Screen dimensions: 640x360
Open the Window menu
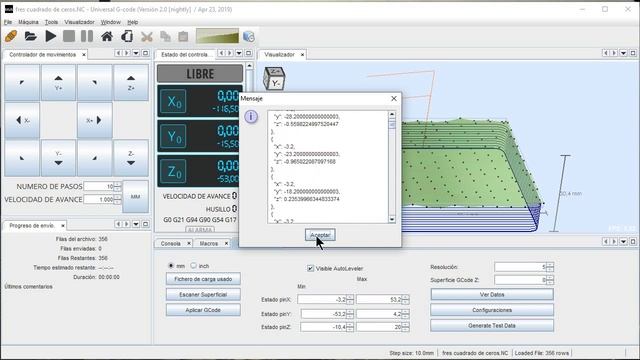tap(111, 22)
